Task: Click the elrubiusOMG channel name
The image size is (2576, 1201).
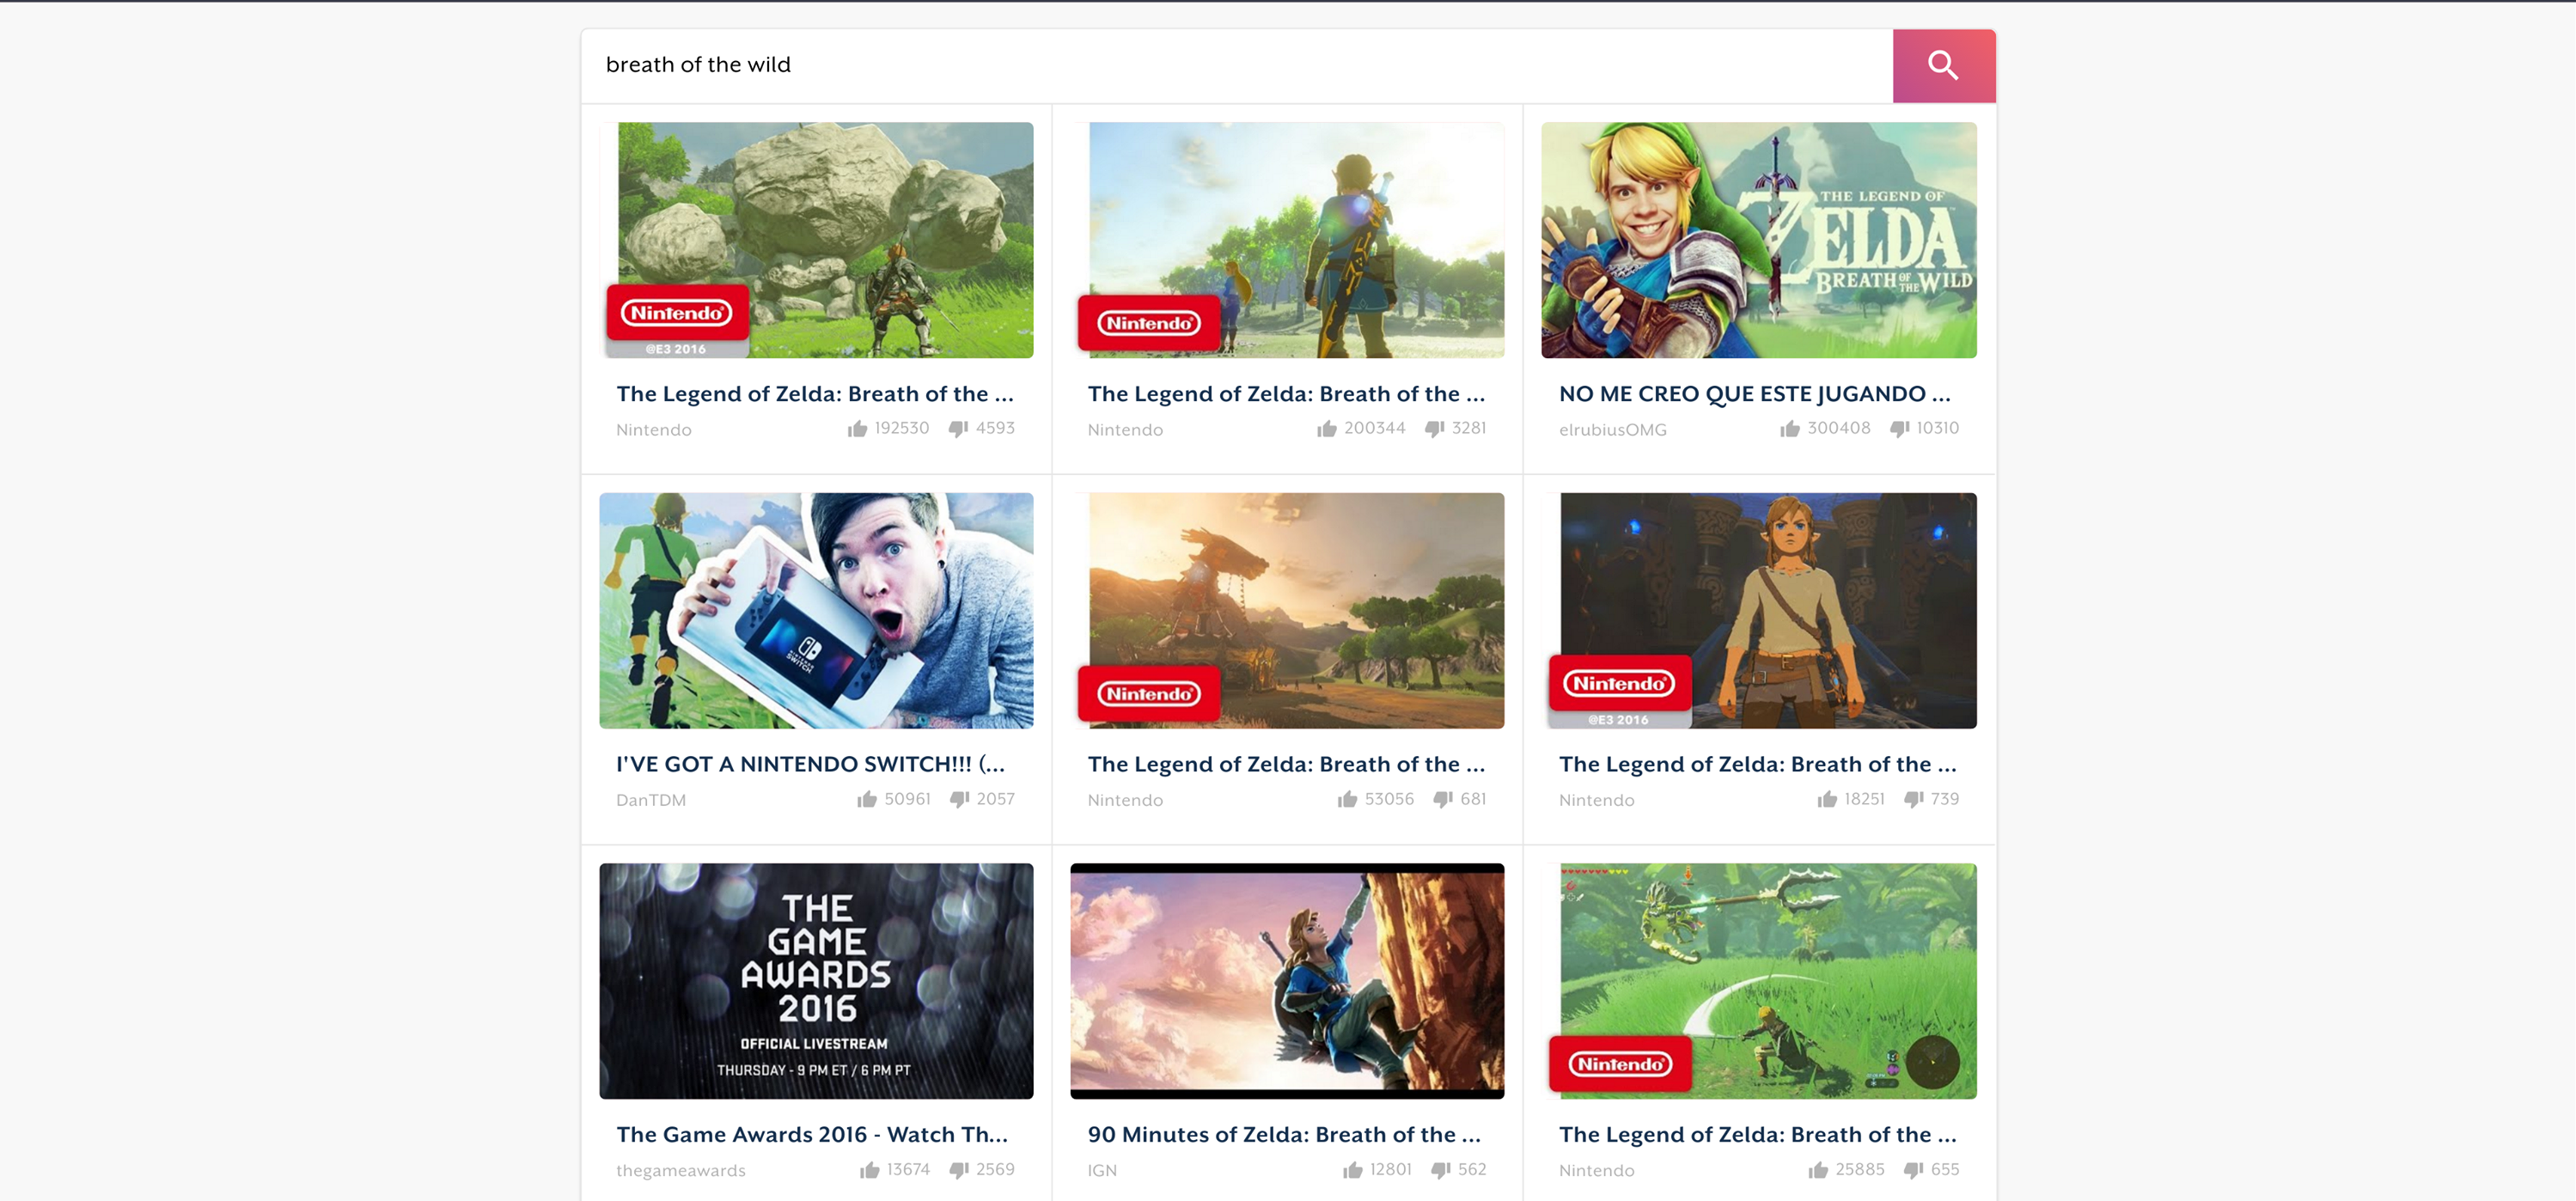Action: click(x=1612, y=430)
